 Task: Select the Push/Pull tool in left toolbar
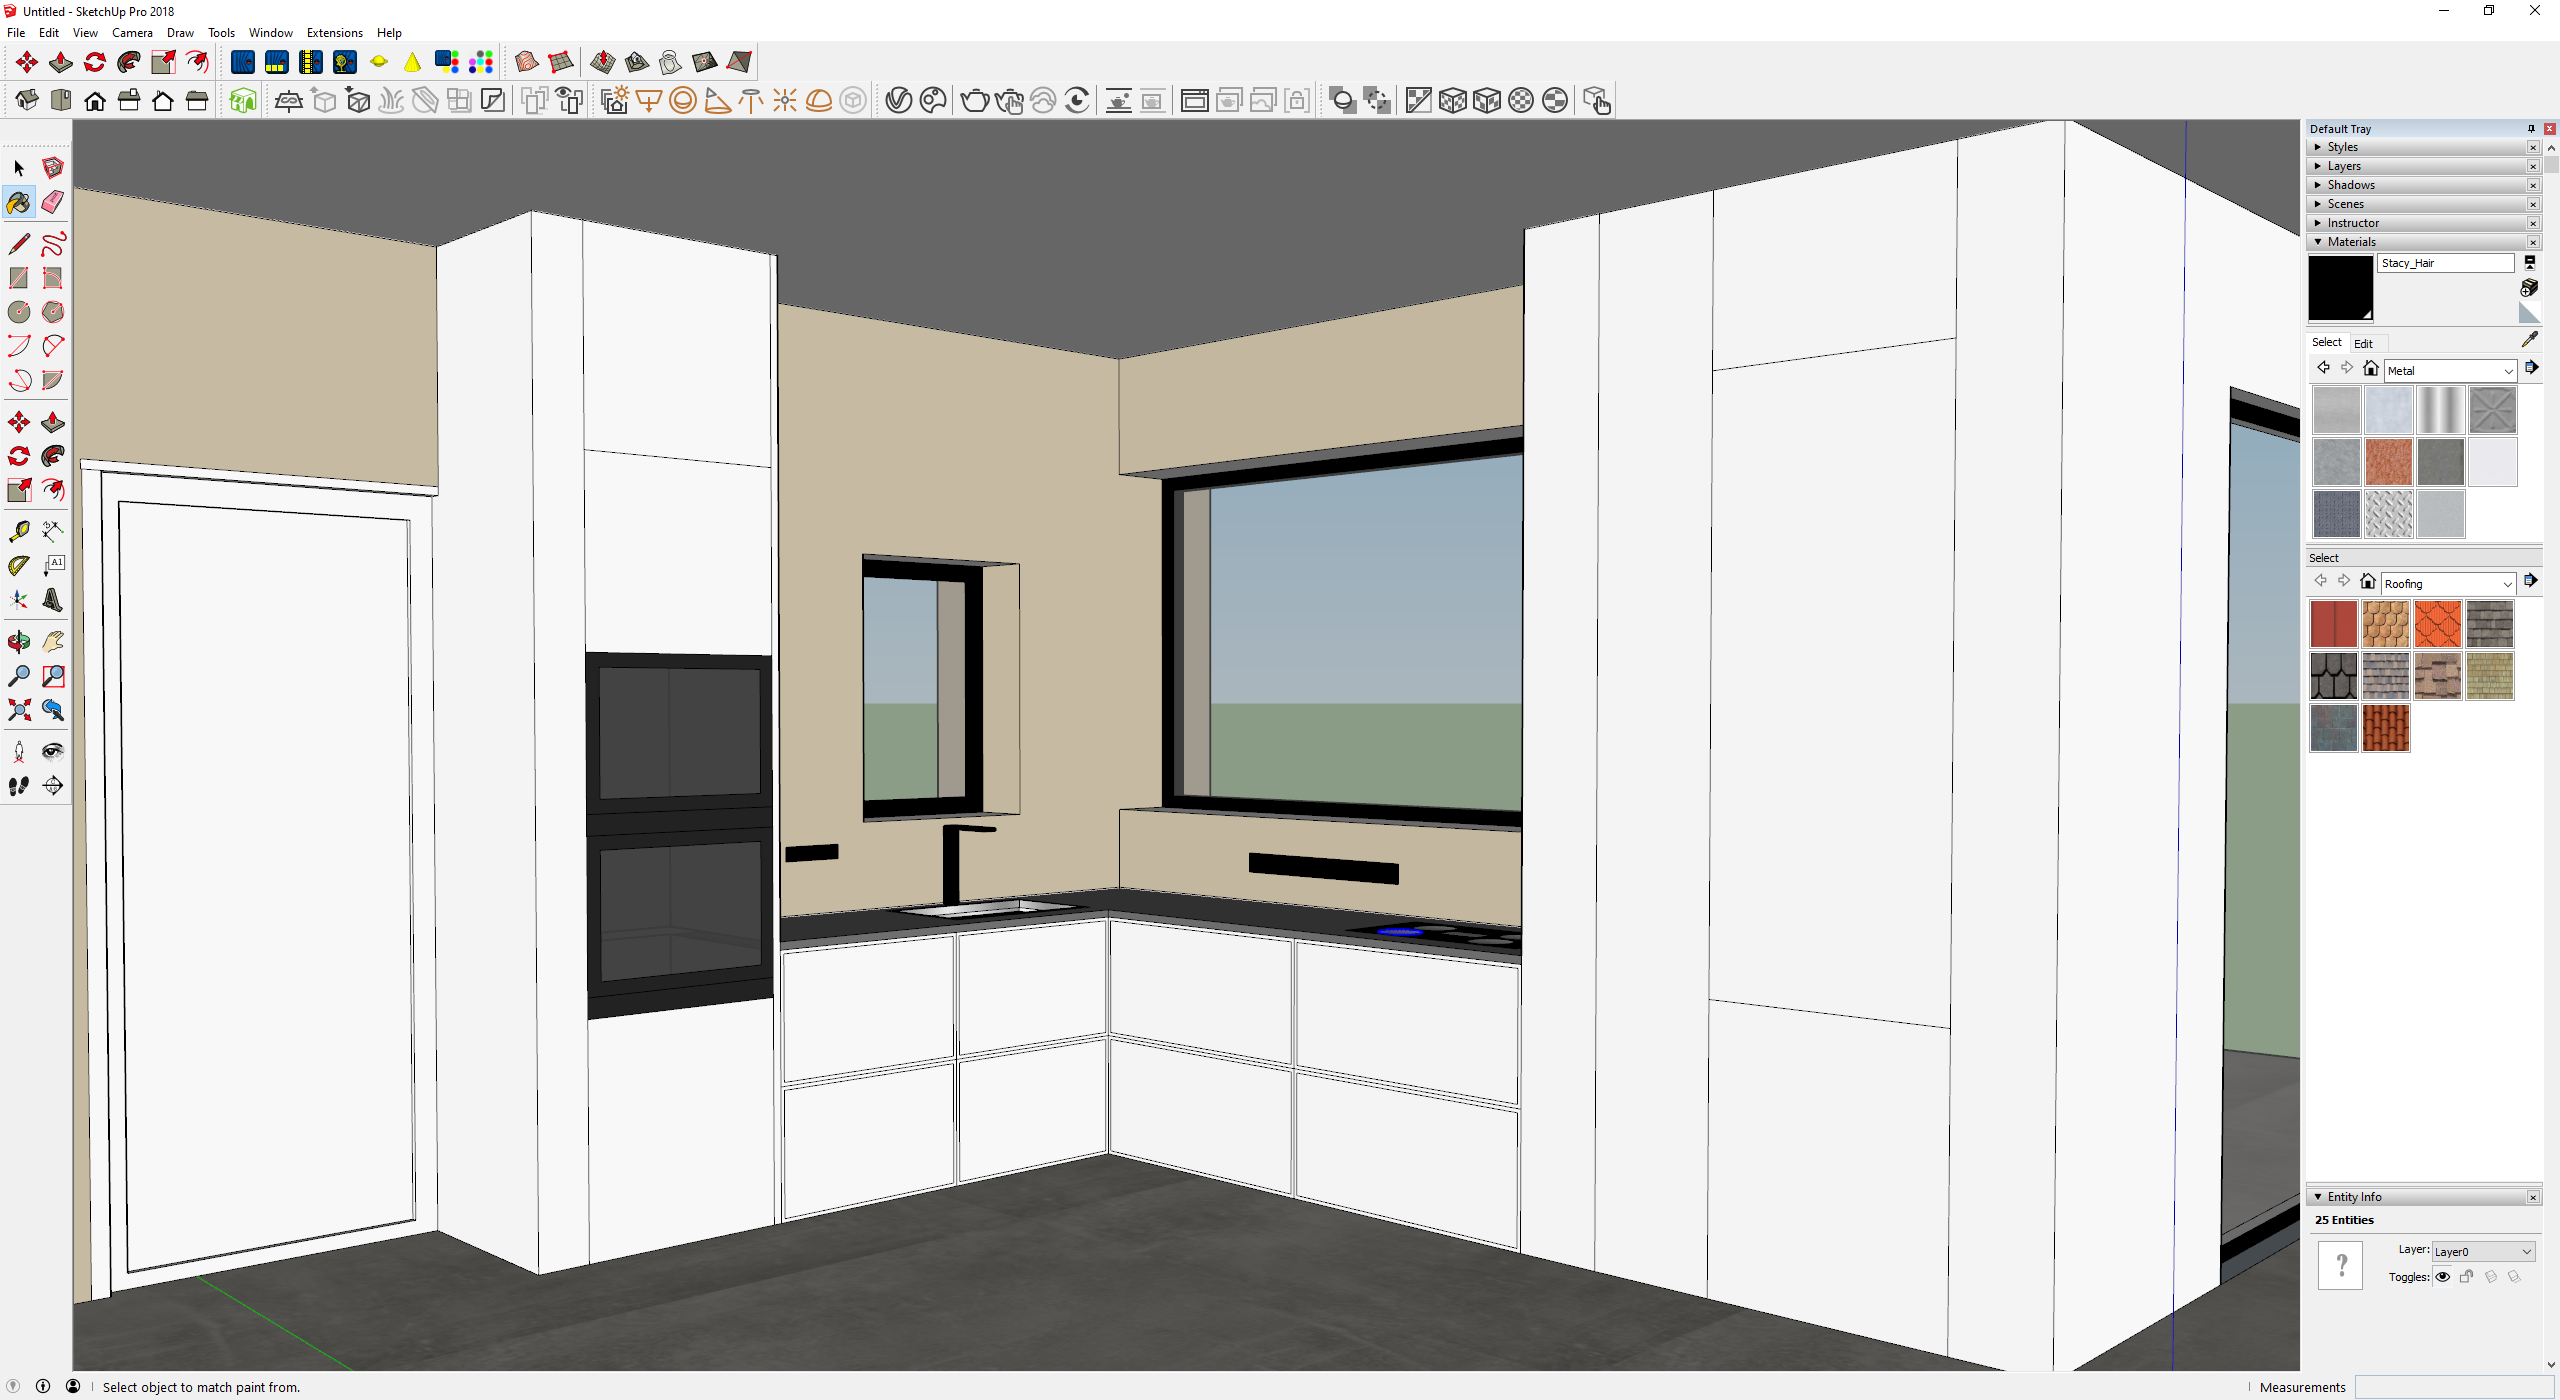point(53,423)
